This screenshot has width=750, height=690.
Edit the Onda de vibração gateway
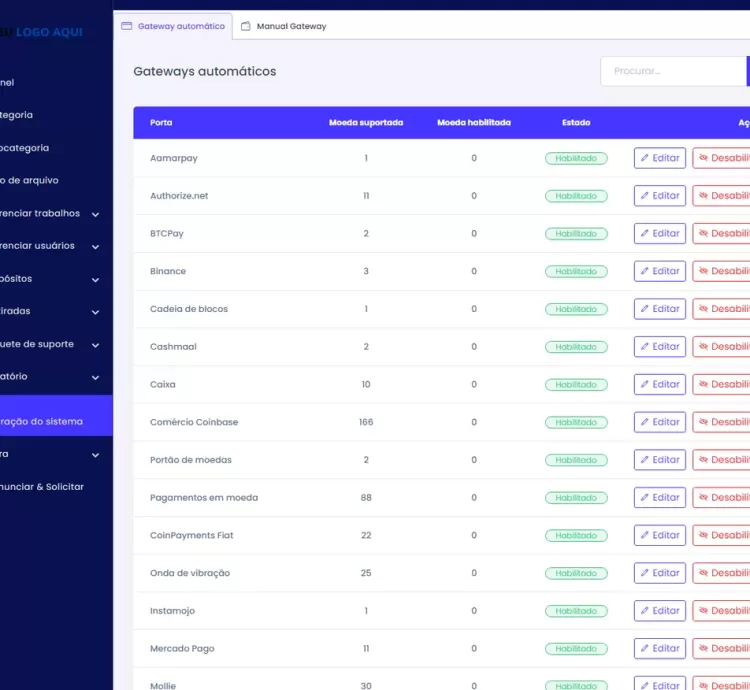click(x=660, y=573)
